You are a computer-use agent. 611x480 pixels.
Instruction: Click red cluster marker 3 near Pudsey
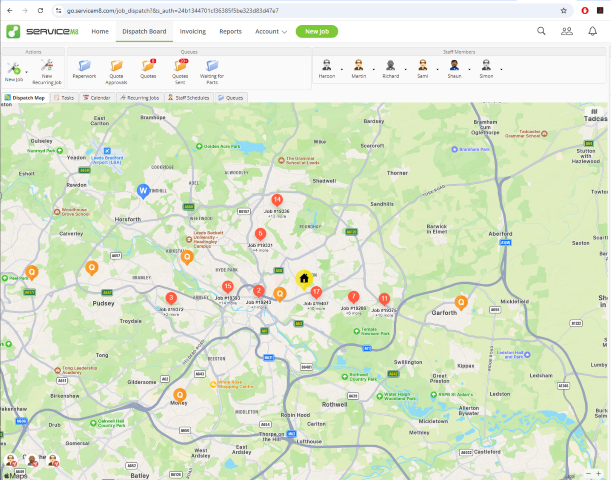171,298
